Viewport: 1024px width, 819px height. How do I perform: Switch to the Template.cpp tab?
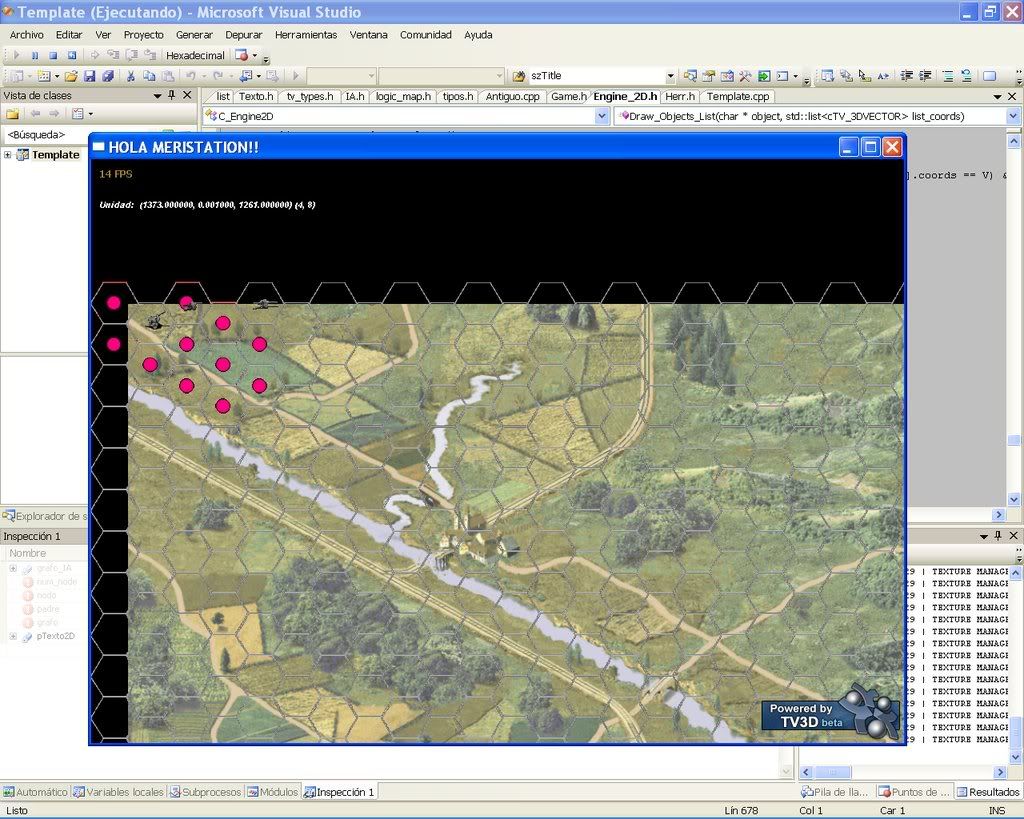click(x=738, y=97)
